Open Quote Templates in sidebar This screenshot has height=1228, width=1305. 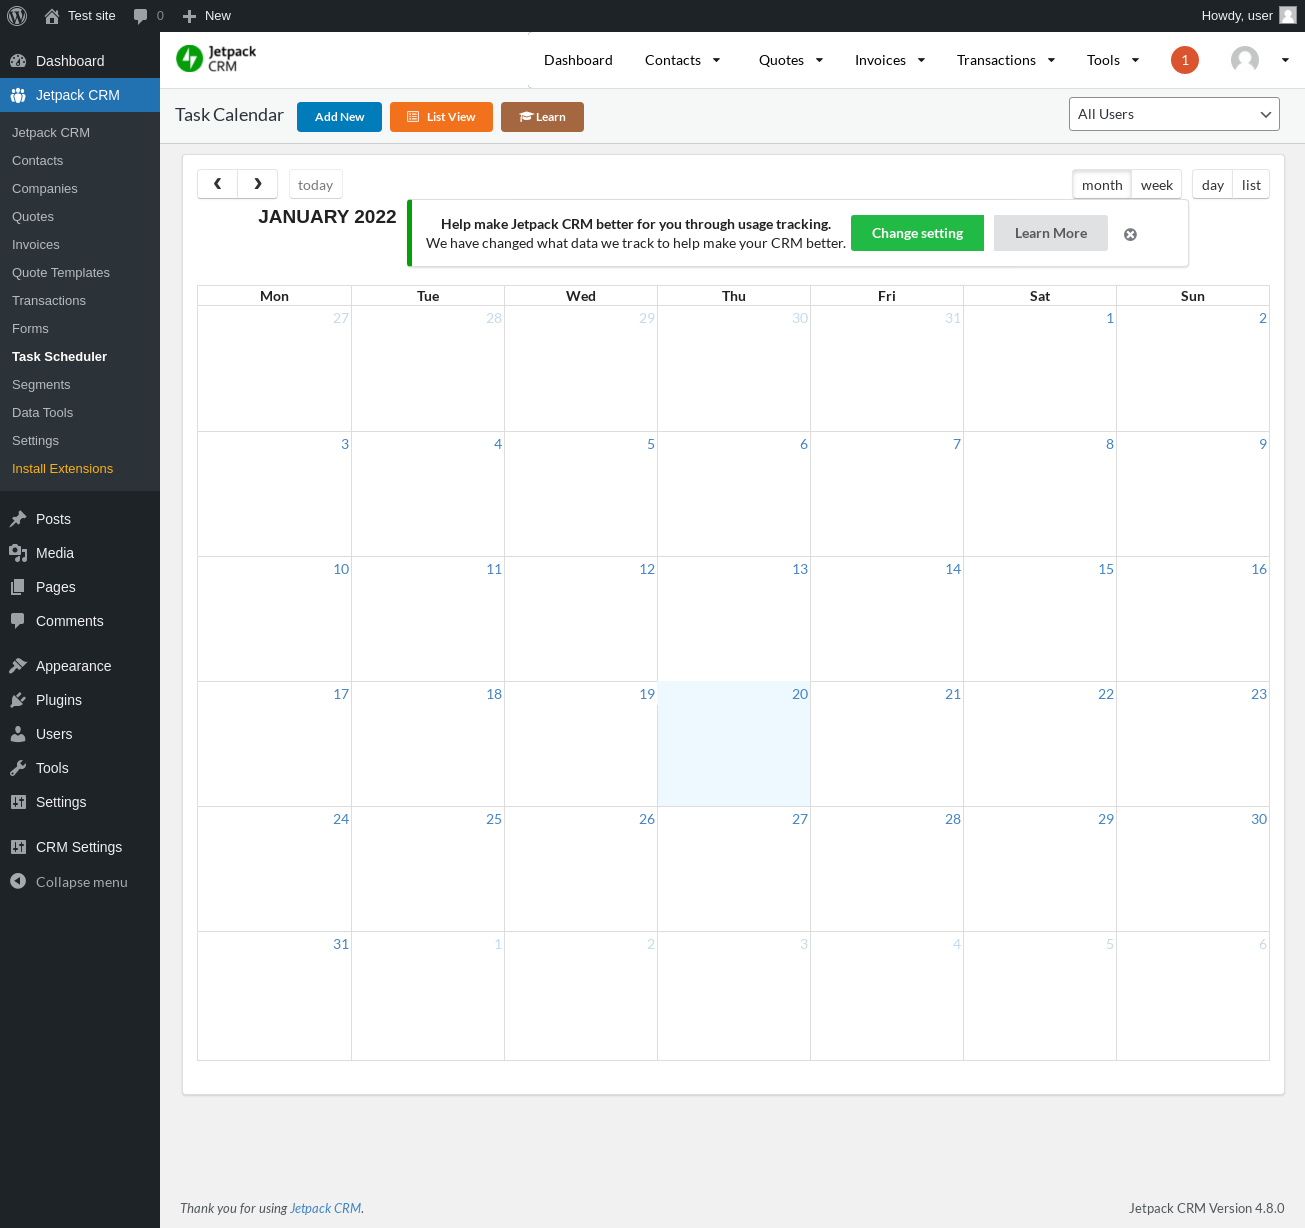[61, 272]
